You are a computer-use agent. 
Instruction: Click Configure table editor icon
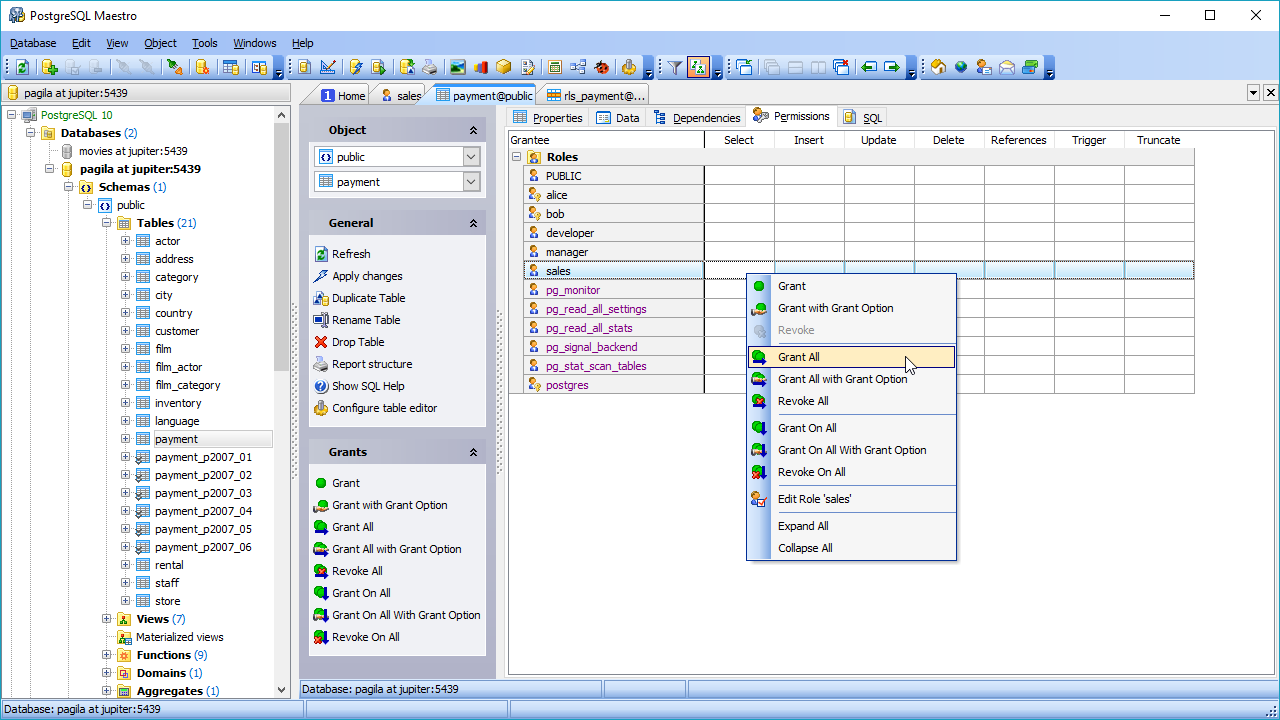tap(321, 408)
